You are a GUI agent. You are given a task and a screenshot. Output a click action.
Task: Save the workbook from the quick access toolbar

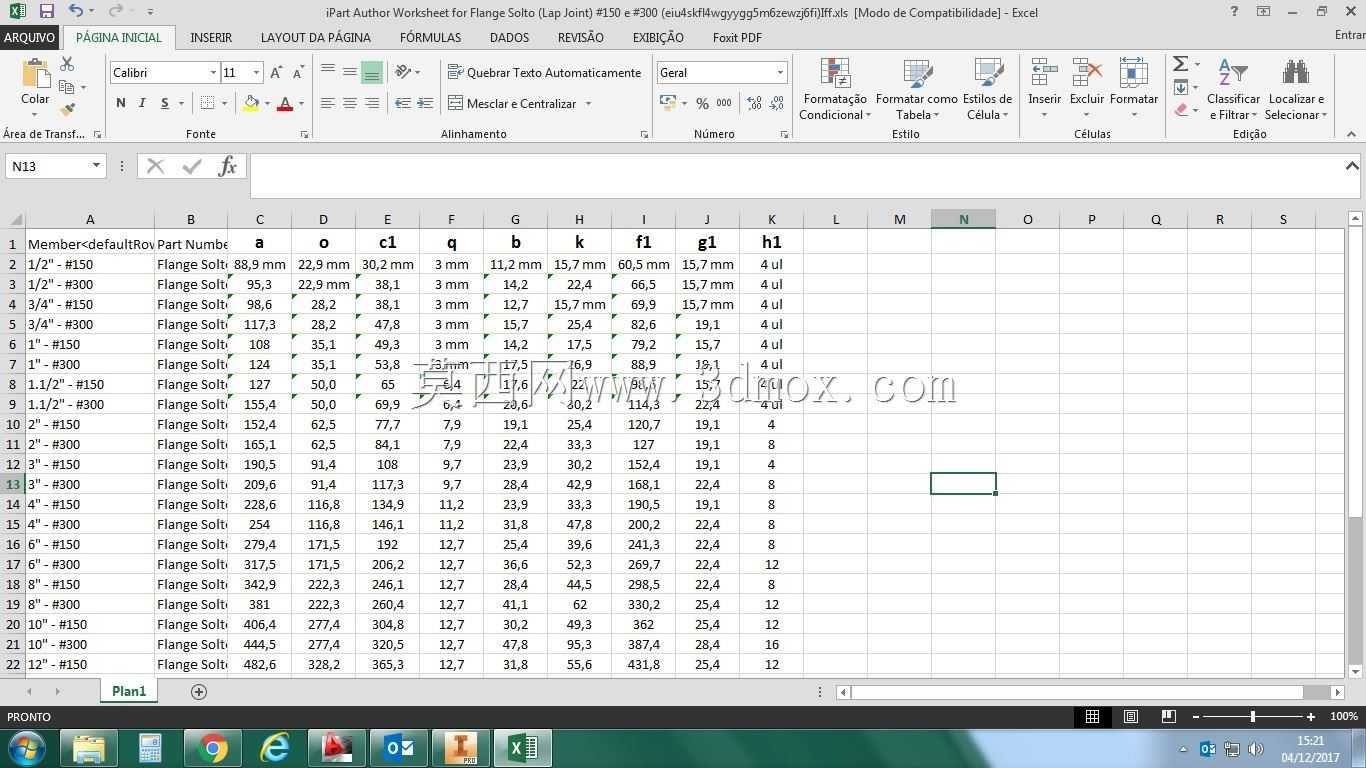46,12
